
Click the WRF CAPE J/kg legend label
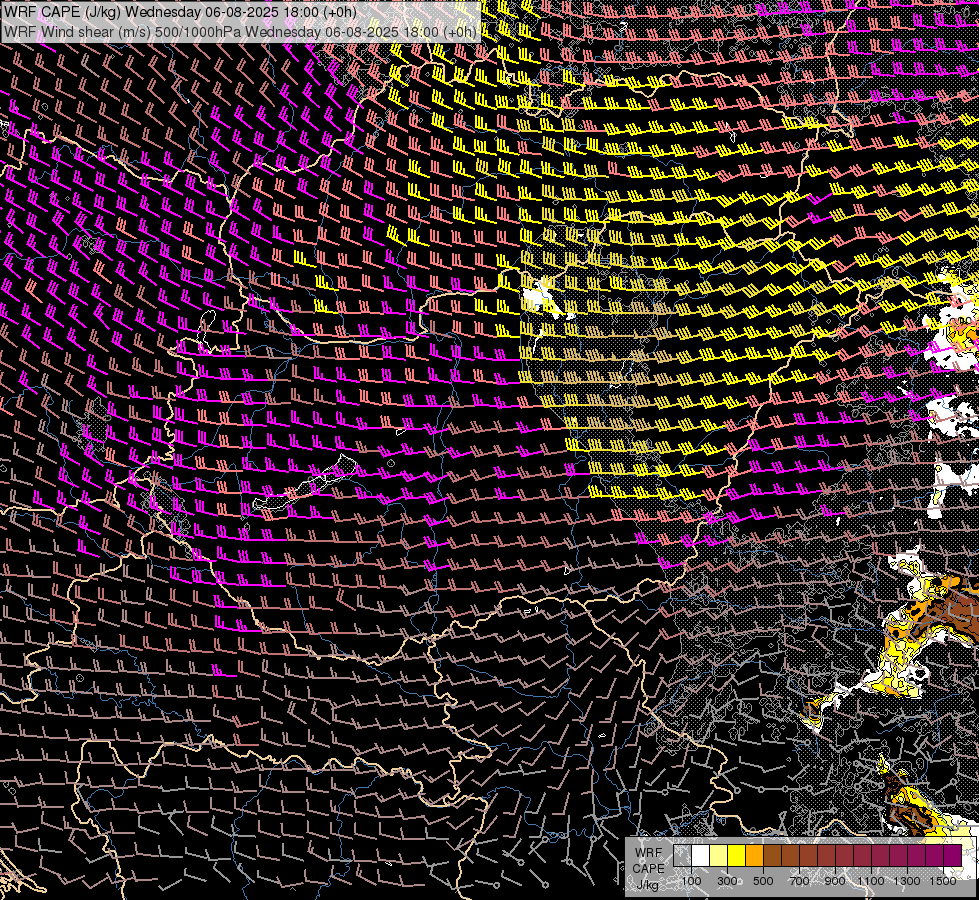point(648,869)
